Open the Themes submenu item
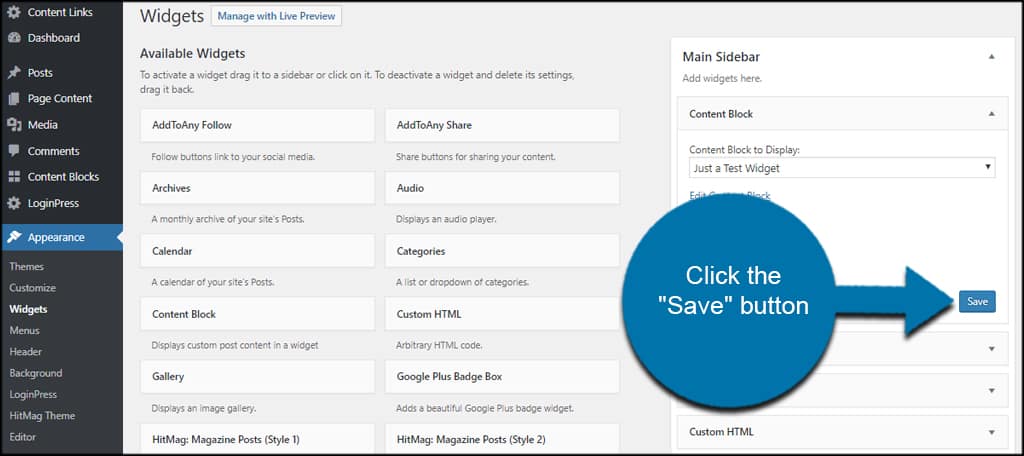 26,267
